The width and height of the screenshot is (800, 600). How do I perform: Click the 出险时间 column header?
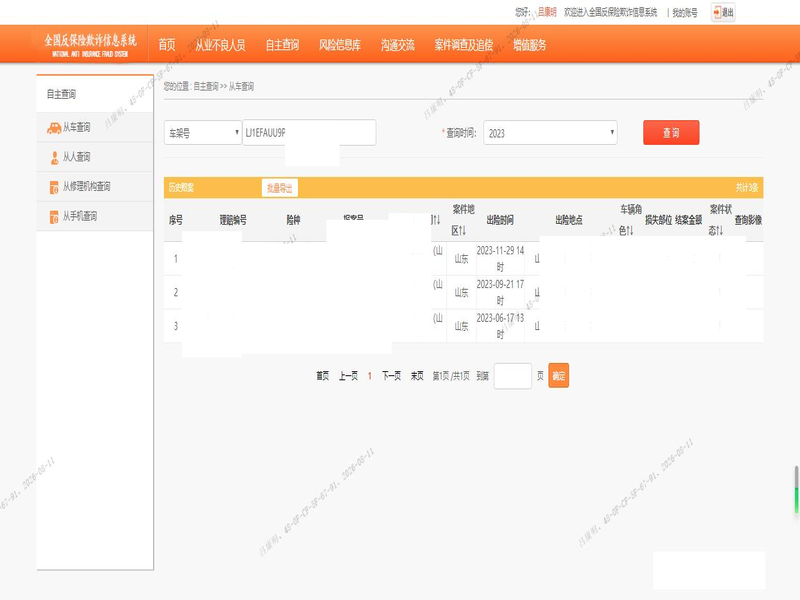pyautogui.click(x=500, y=220)
